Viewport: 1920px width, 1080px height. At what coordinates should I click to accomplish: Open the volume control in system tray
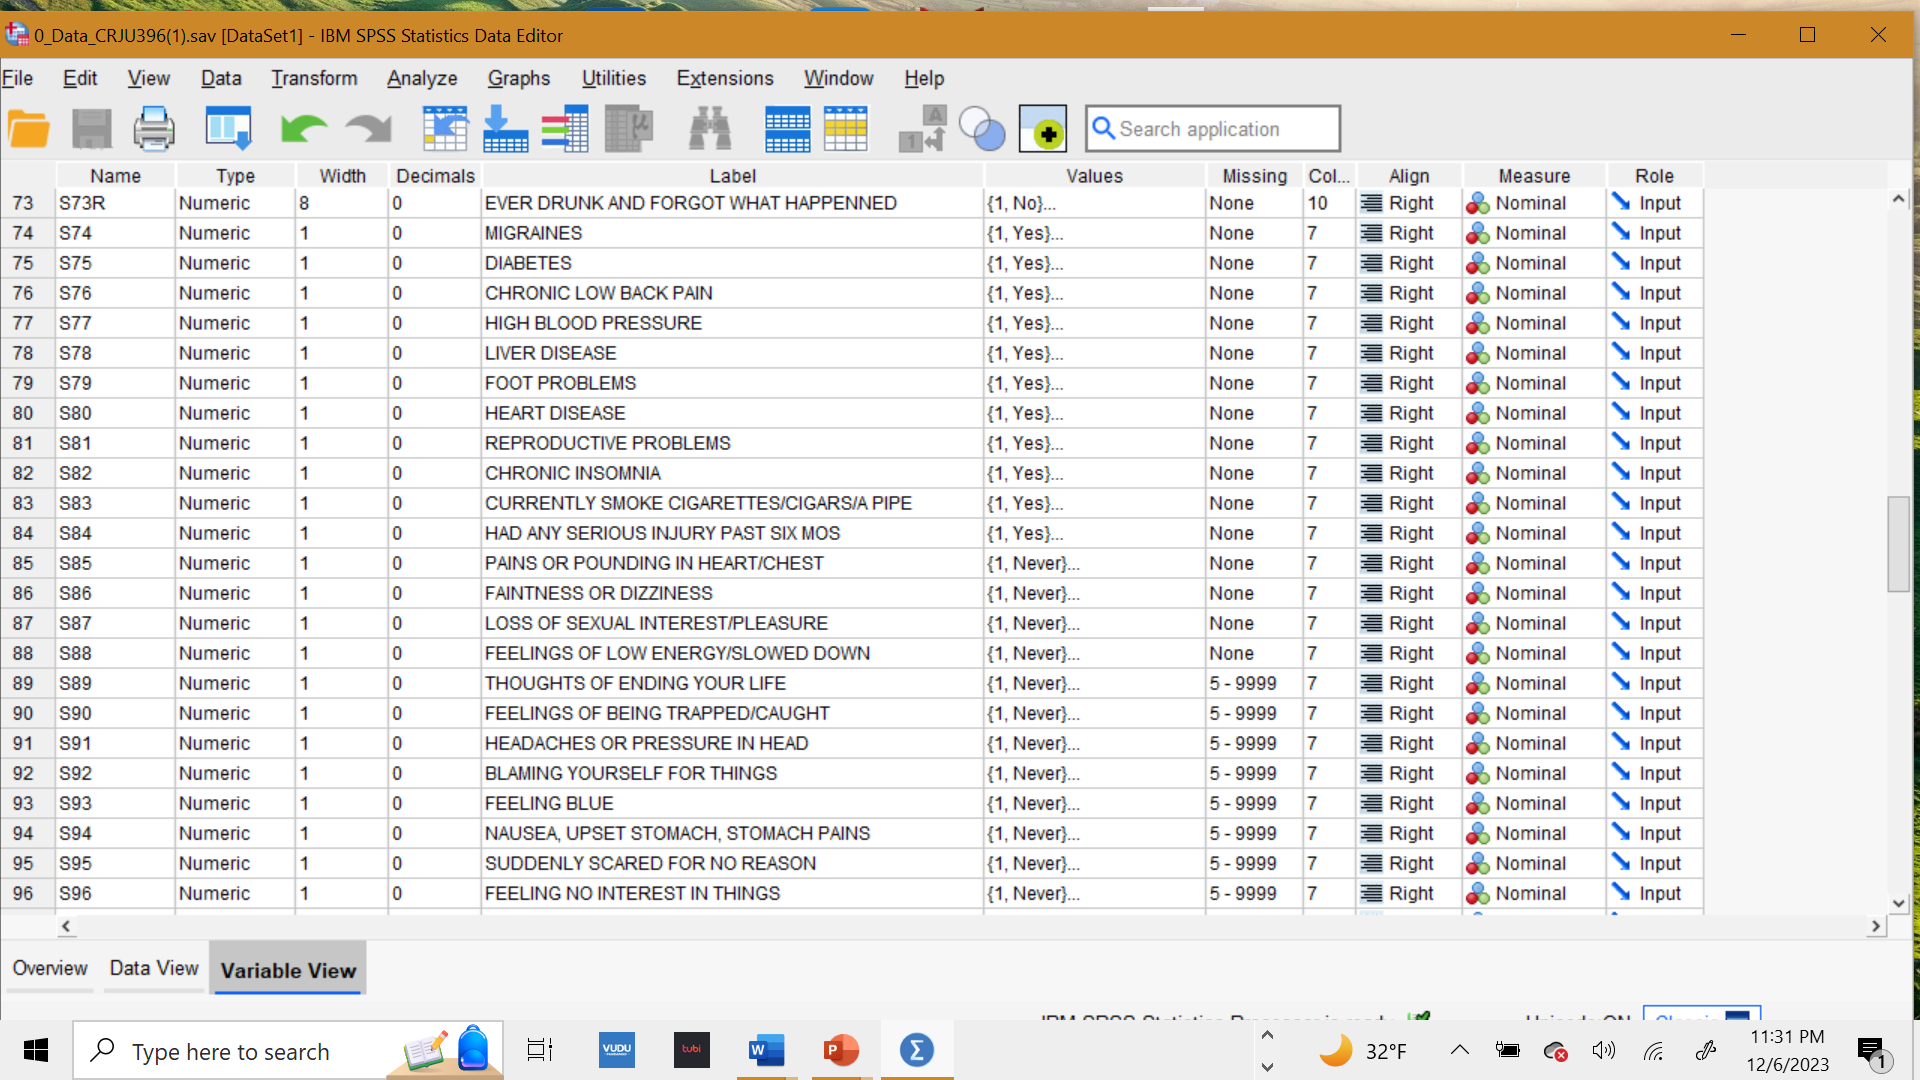point(1603,1050)
